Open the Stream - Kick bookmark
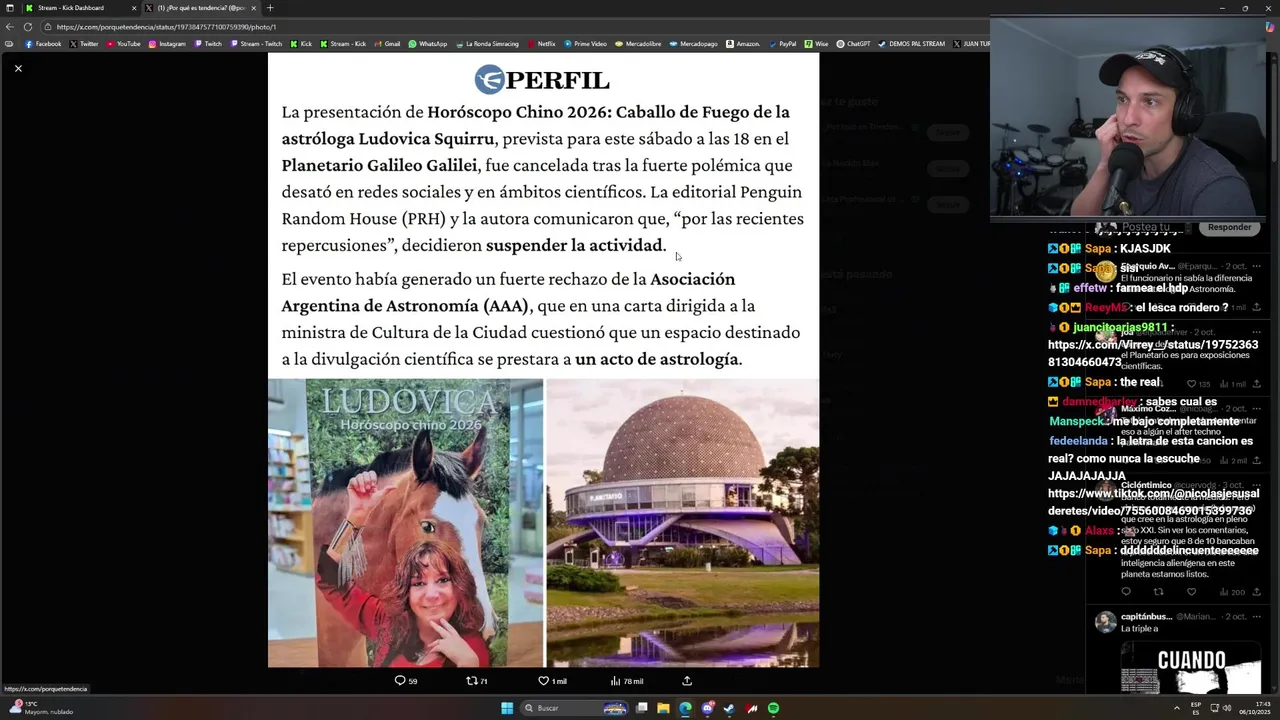The height and width of the screenshot is (720, 1280). 343,44
